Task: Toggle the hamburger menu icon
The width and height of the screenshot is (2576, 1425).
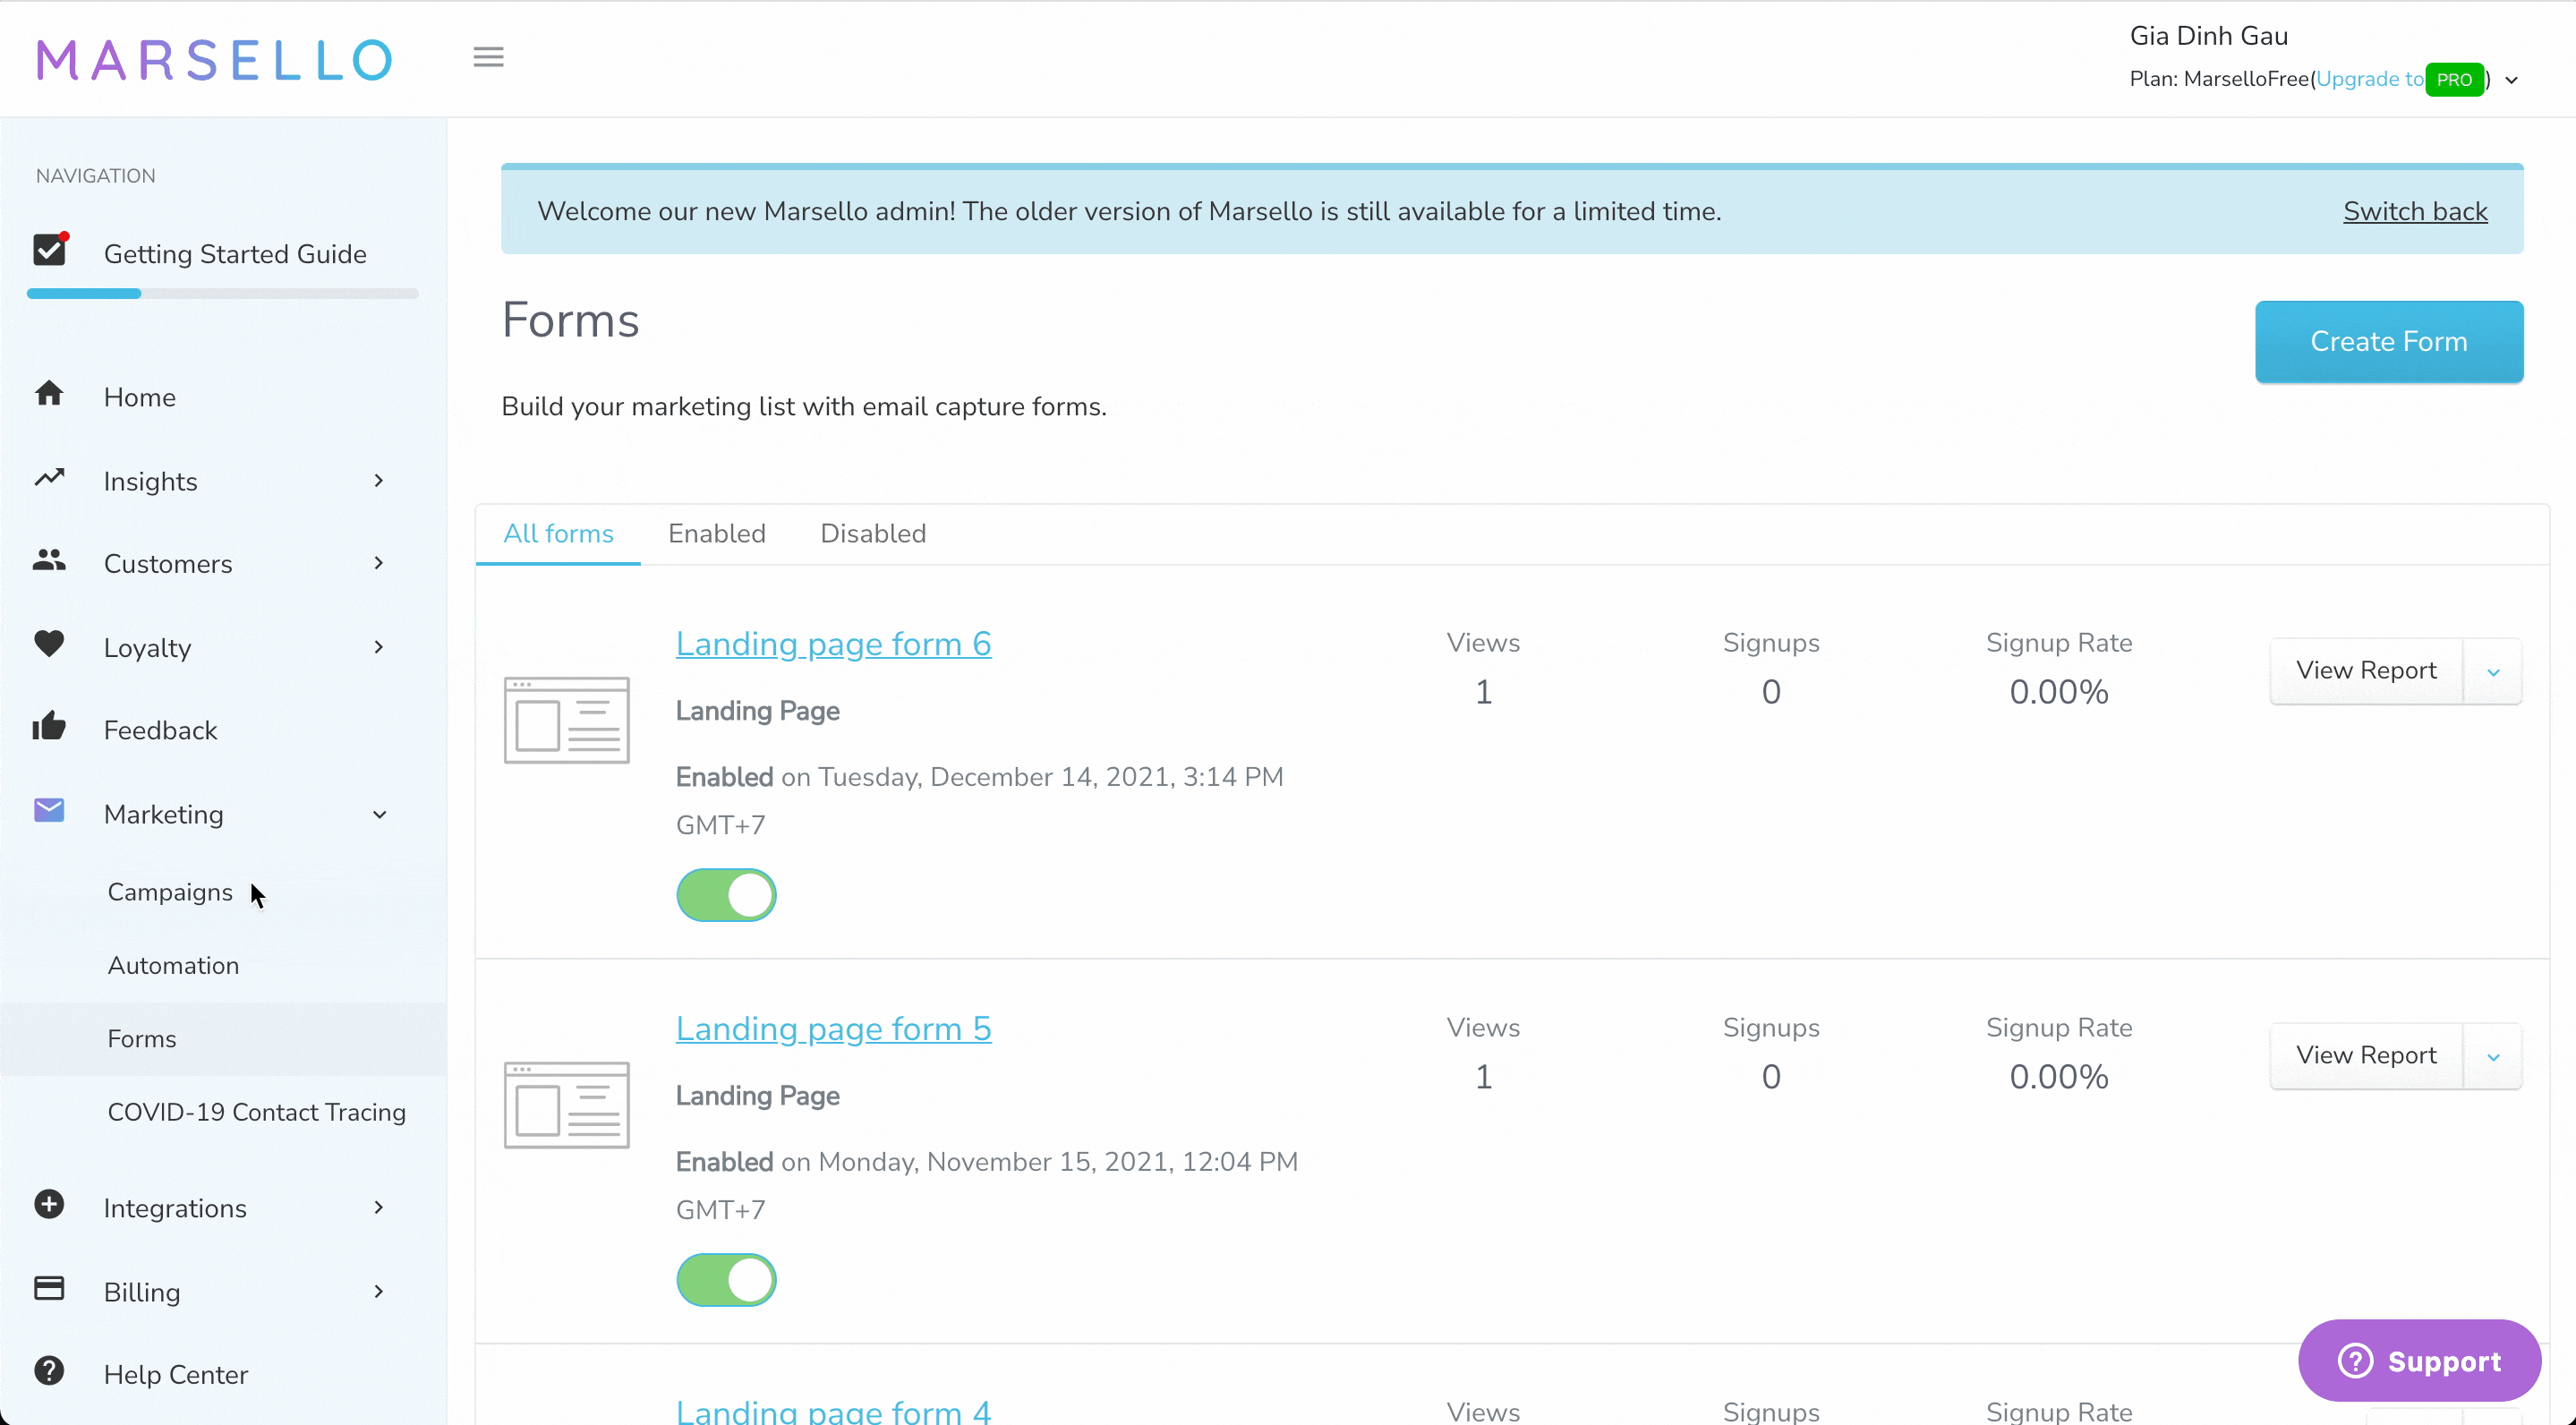Action: point(488,57)
